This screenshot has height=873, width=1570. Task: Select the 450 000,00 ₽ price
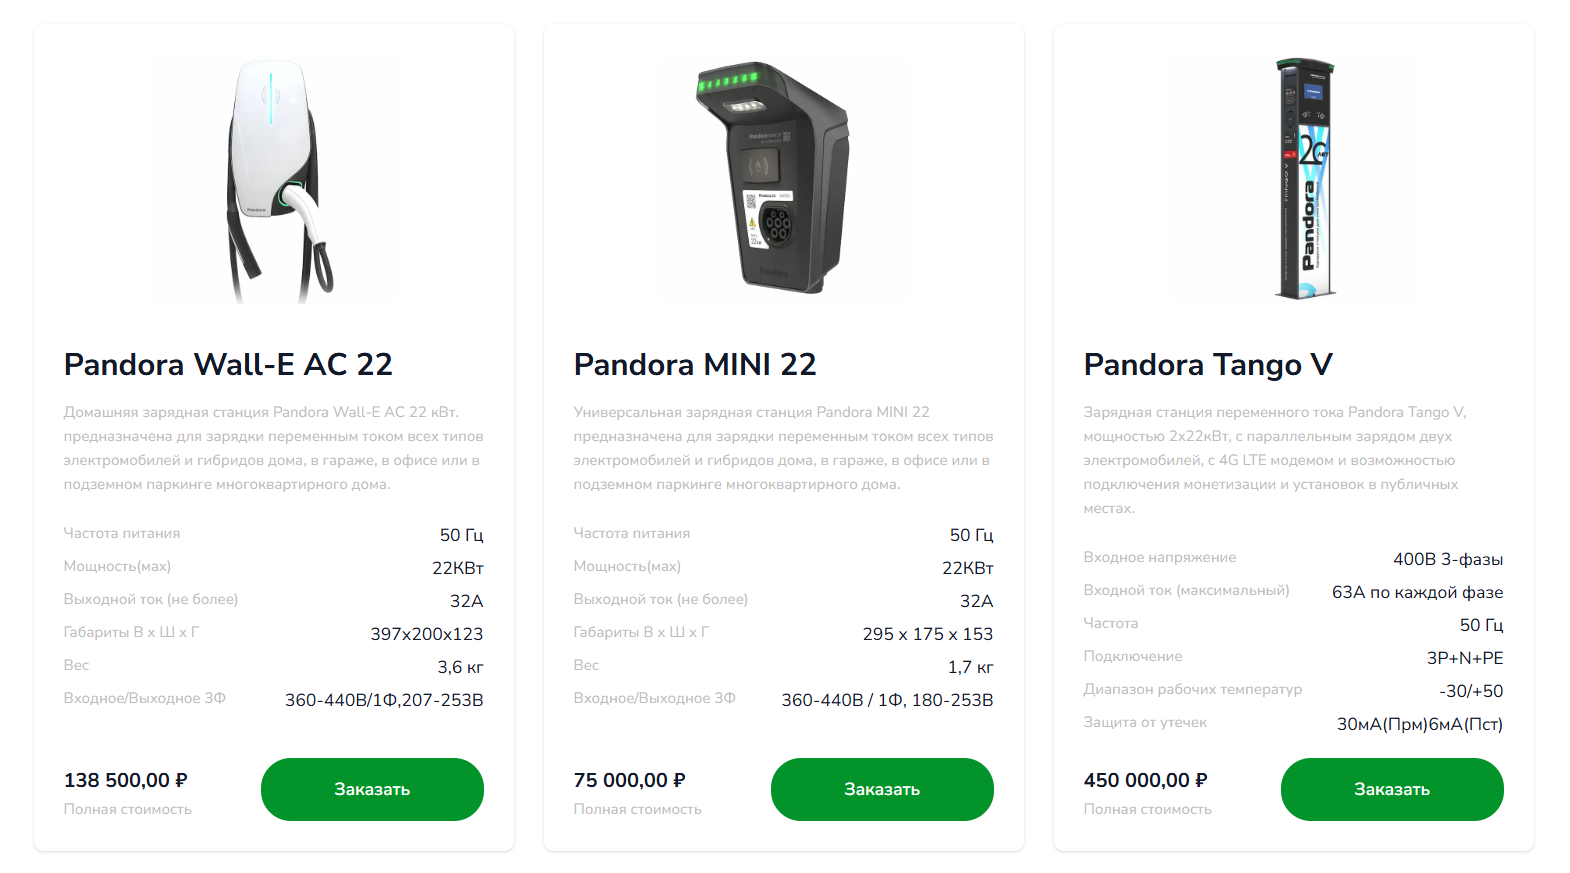coord(1146,780)
